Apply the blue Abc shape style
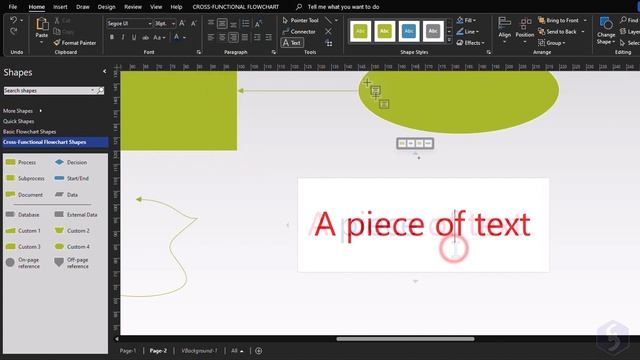This screenshot has width=640, height=360. (x=409, y=31)
